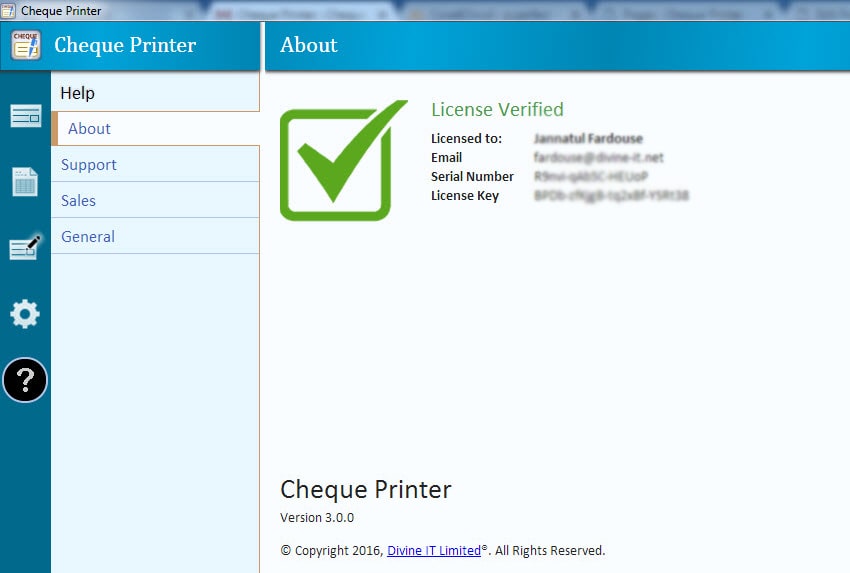Click the Cheque Printer logo in header
Image resolution: width=850 pixels, height=573 pixels.
[x=26, y=45]
